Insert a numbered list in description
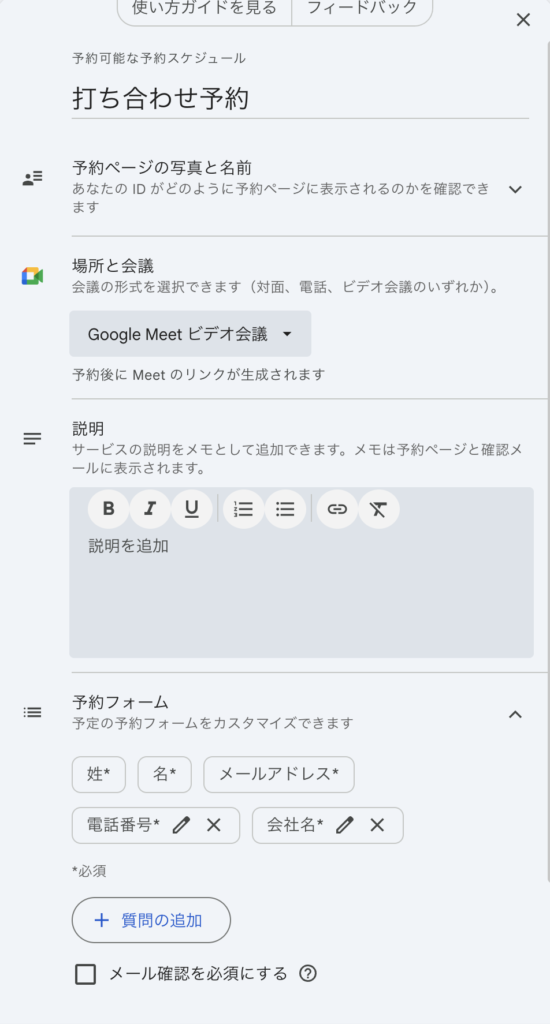550x1024 pixels. (x=244, y=509)
